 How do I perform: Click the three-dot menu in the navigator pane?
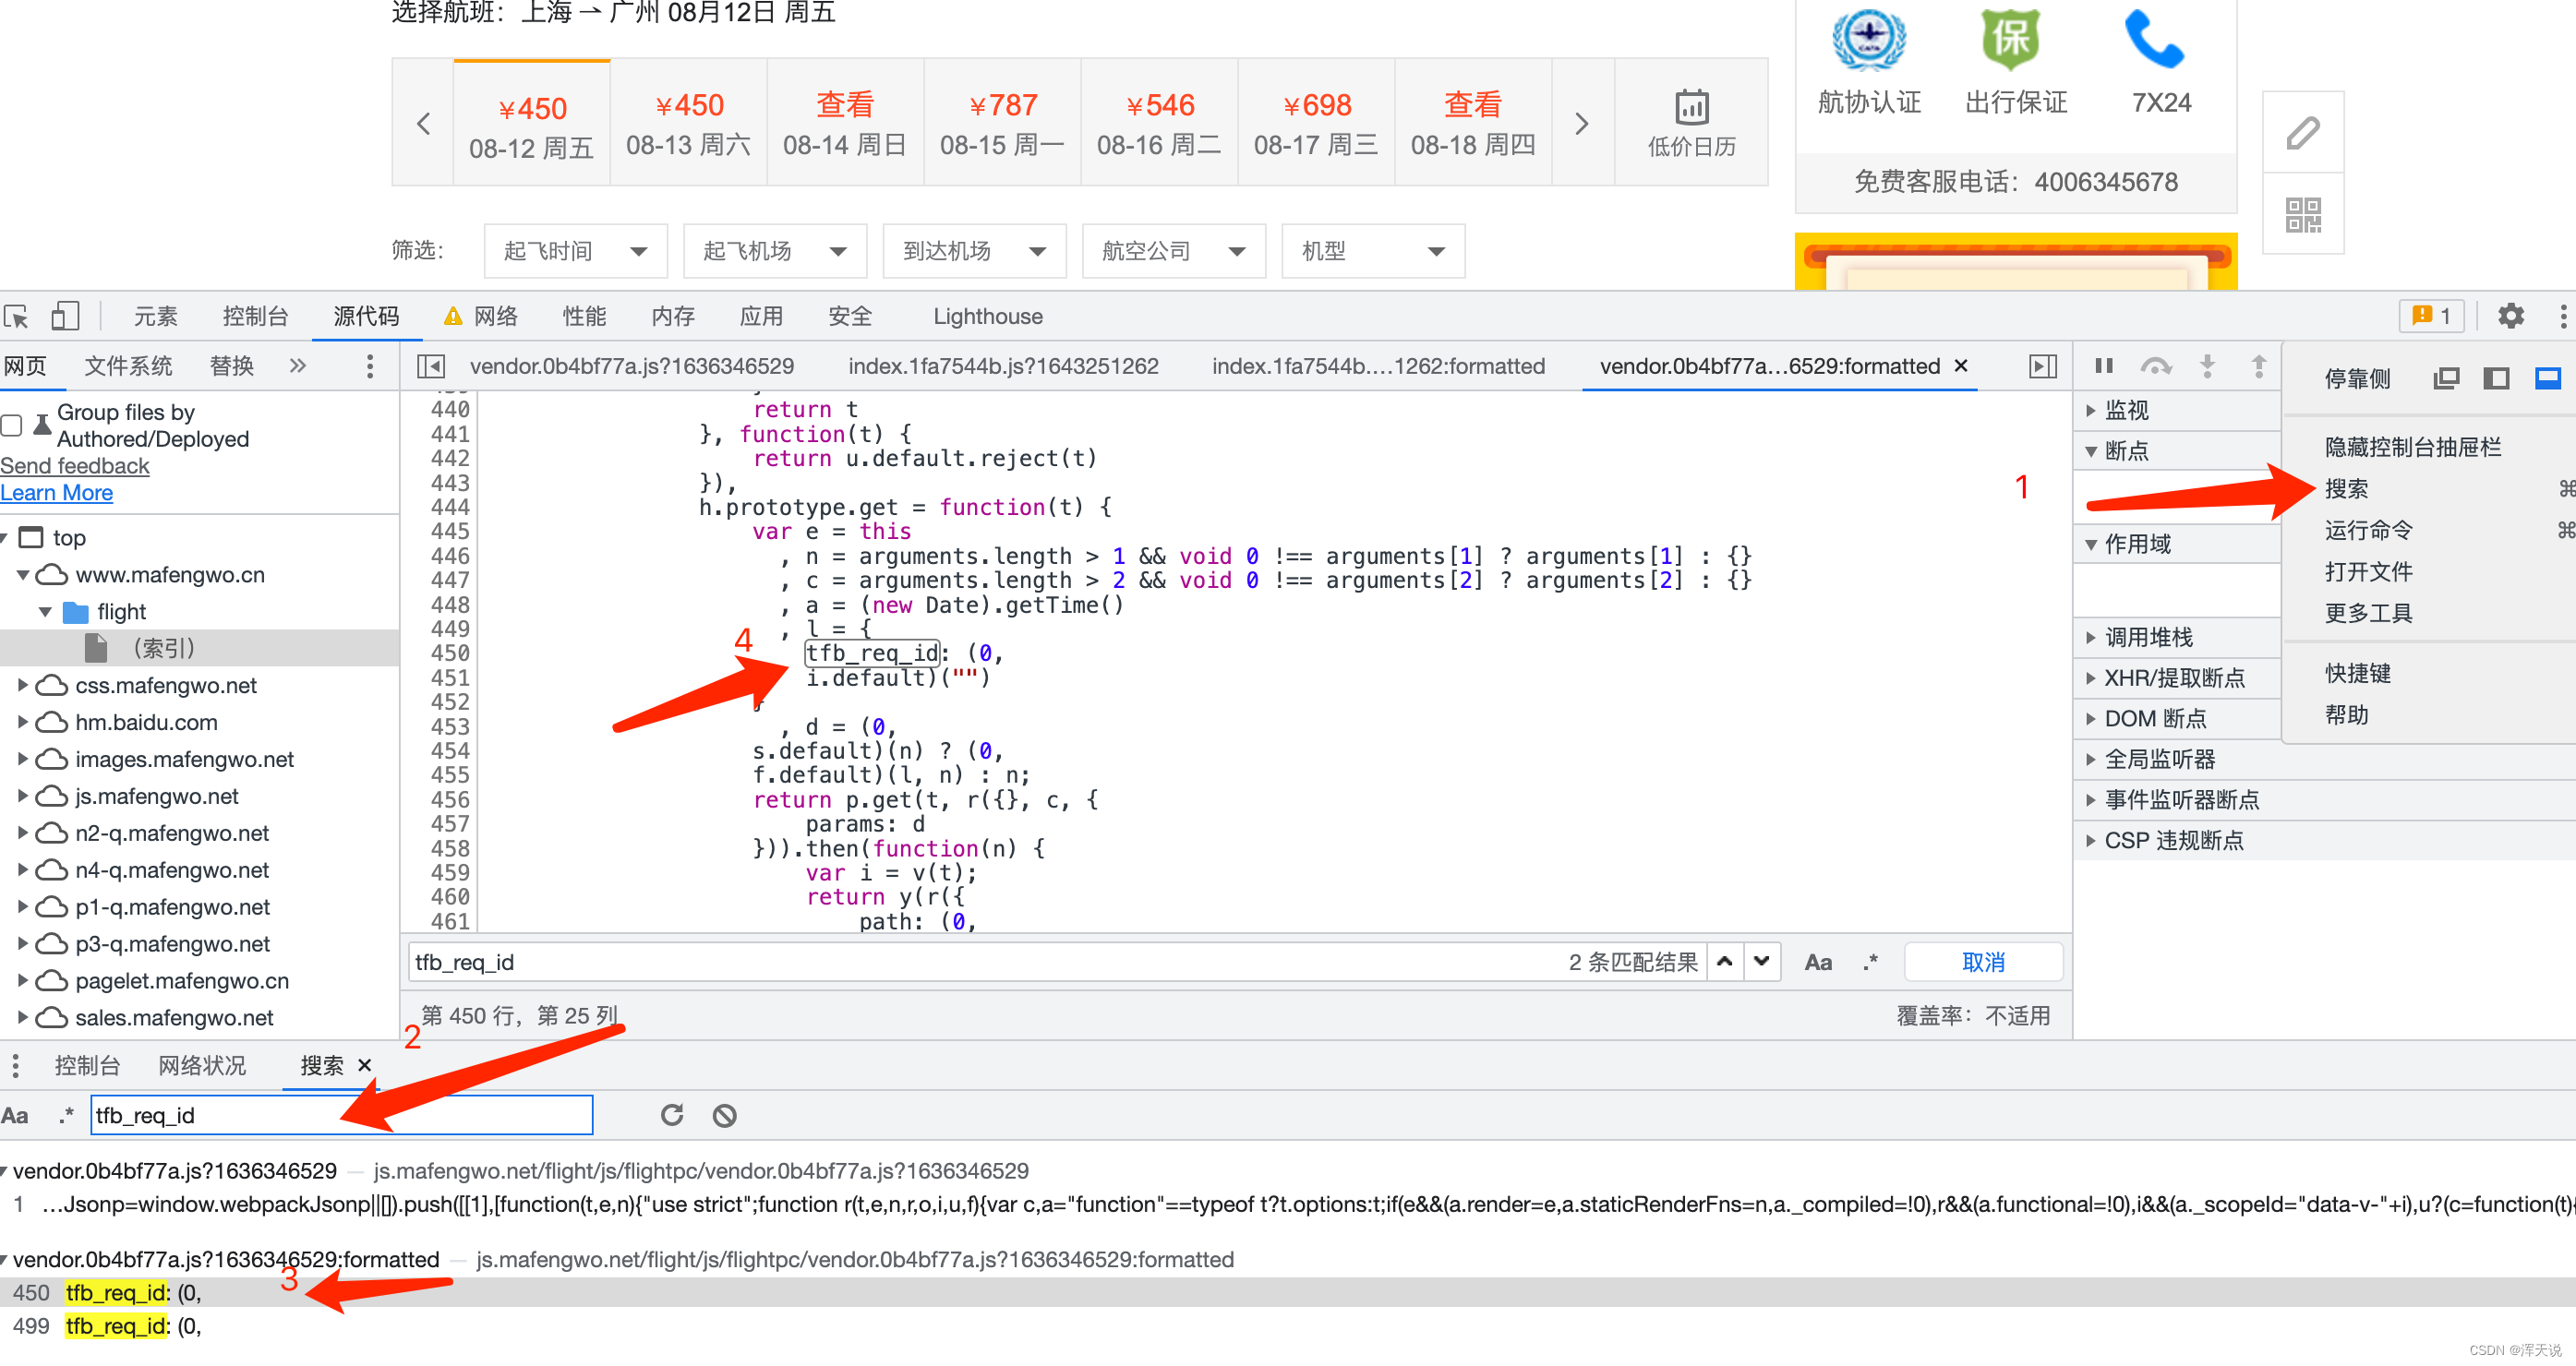coord(370,366)
